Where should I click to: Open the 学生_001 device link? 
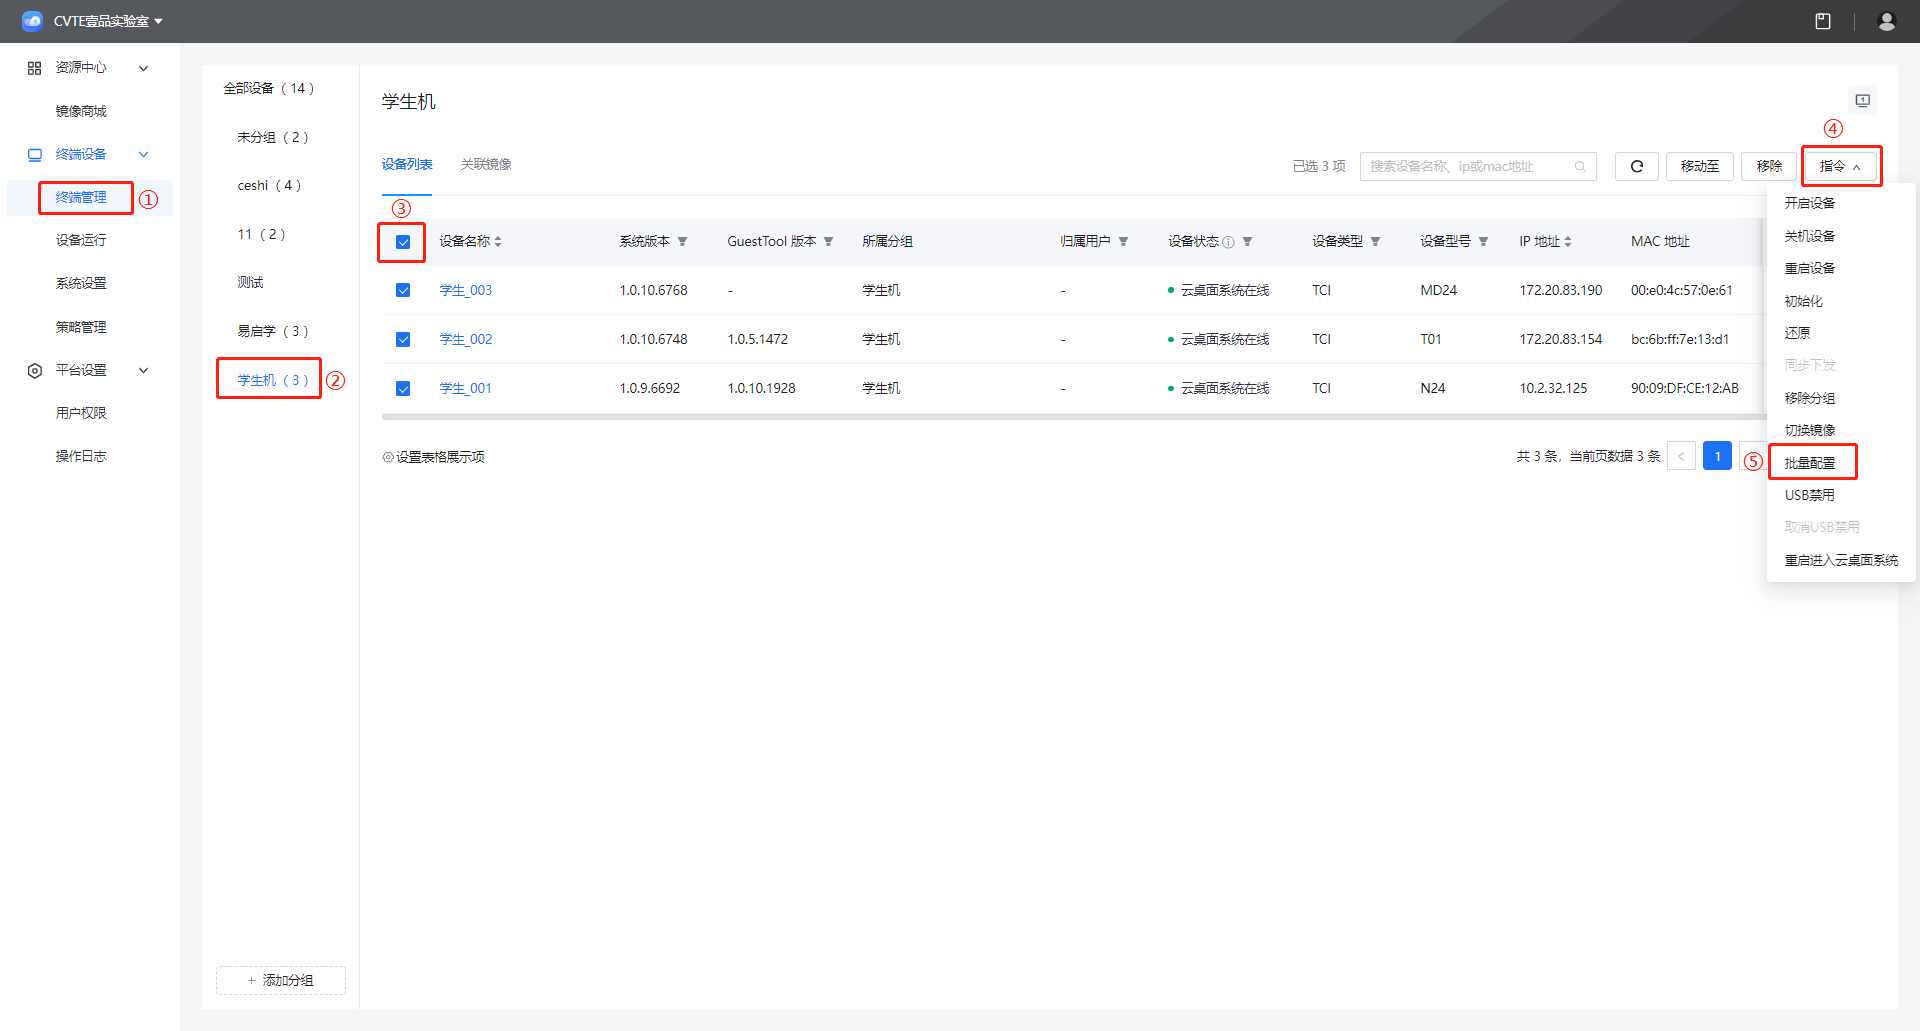466,388
